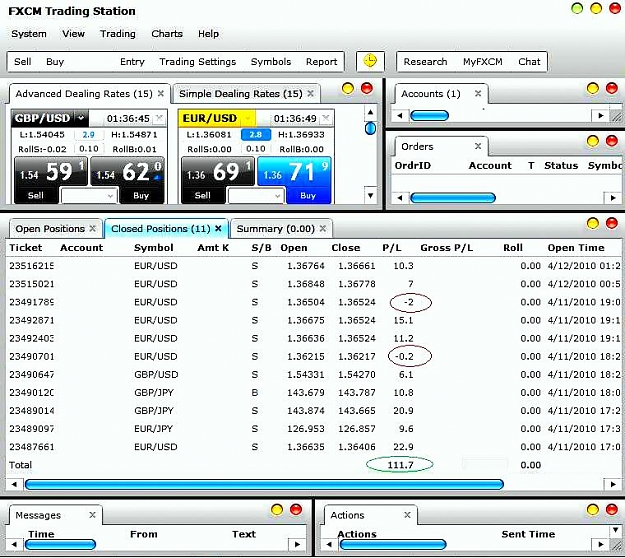The height and width of the screenshot is (558, 625).
Task: Open MyFXCM
Action: pos(482,62)
